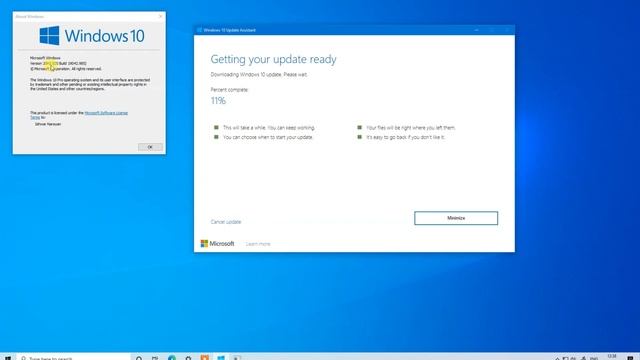Open the Learn more link
The width and height of the screenshot is (640, 360).
(x=258, y=244)
